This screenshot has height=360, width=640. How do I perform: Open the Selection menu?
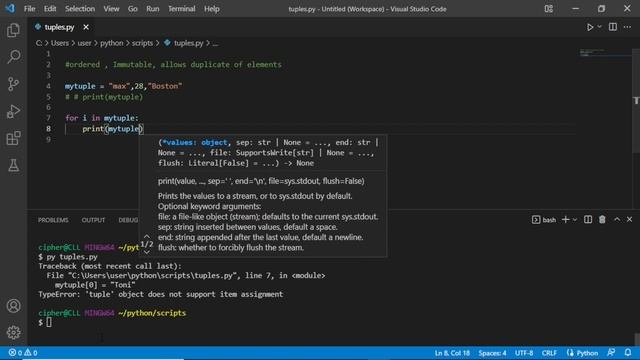pos(80,9)
